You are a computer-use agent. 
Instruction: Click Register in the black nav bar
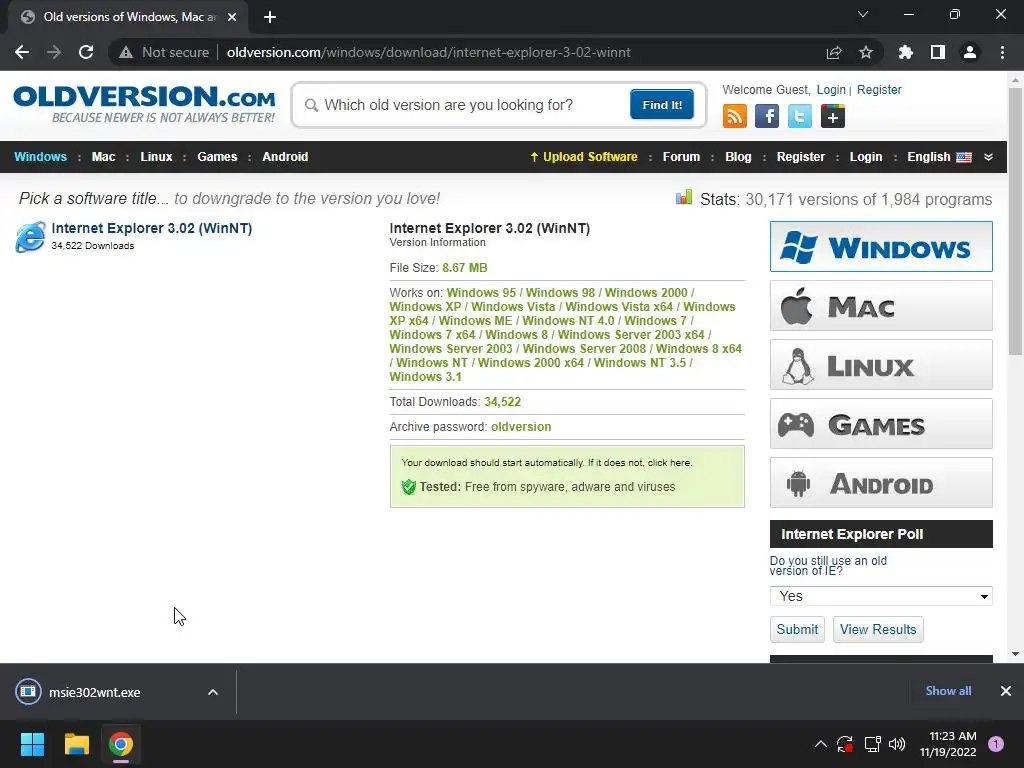(801, 157)
